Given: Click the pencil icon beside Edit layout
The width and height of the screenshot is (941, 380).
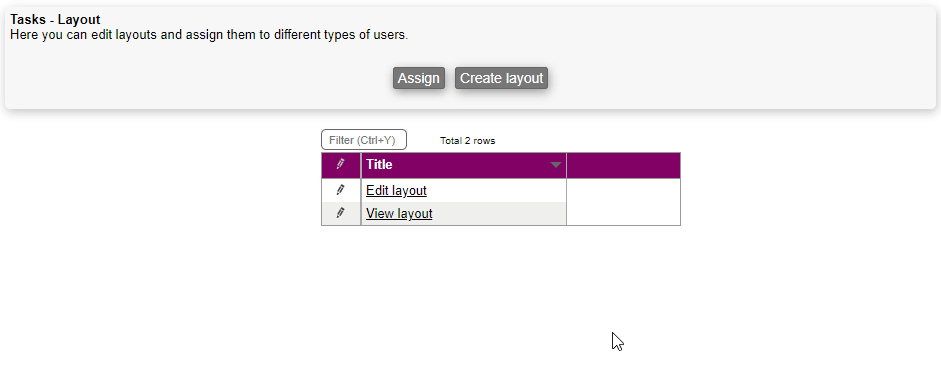Looking at the screenshot, I should [340, 190].
